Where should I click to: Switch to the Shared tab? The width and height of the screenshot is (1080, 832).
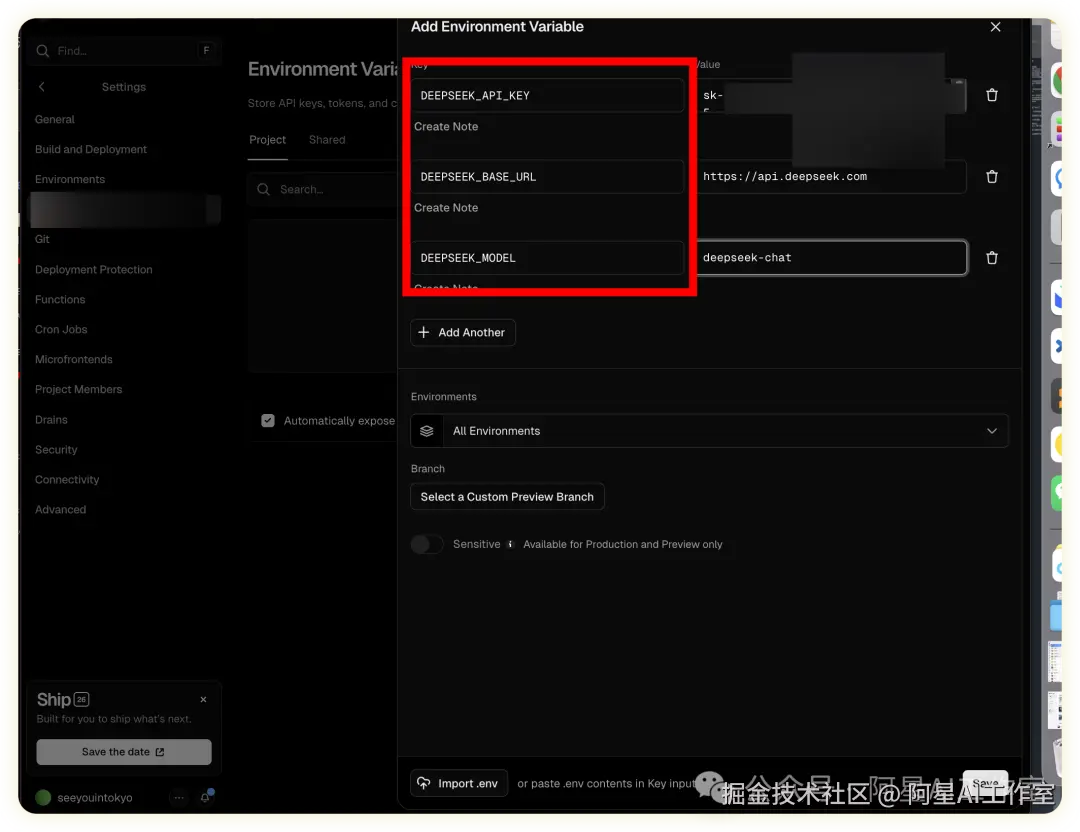coord(327,140)
